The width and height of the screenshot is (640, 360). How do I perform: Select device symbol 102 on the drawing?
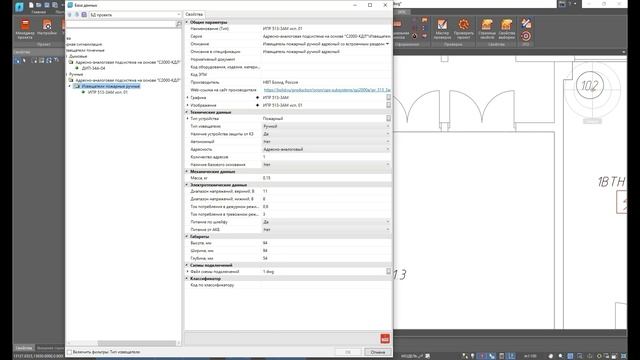[x=589, y=86]
